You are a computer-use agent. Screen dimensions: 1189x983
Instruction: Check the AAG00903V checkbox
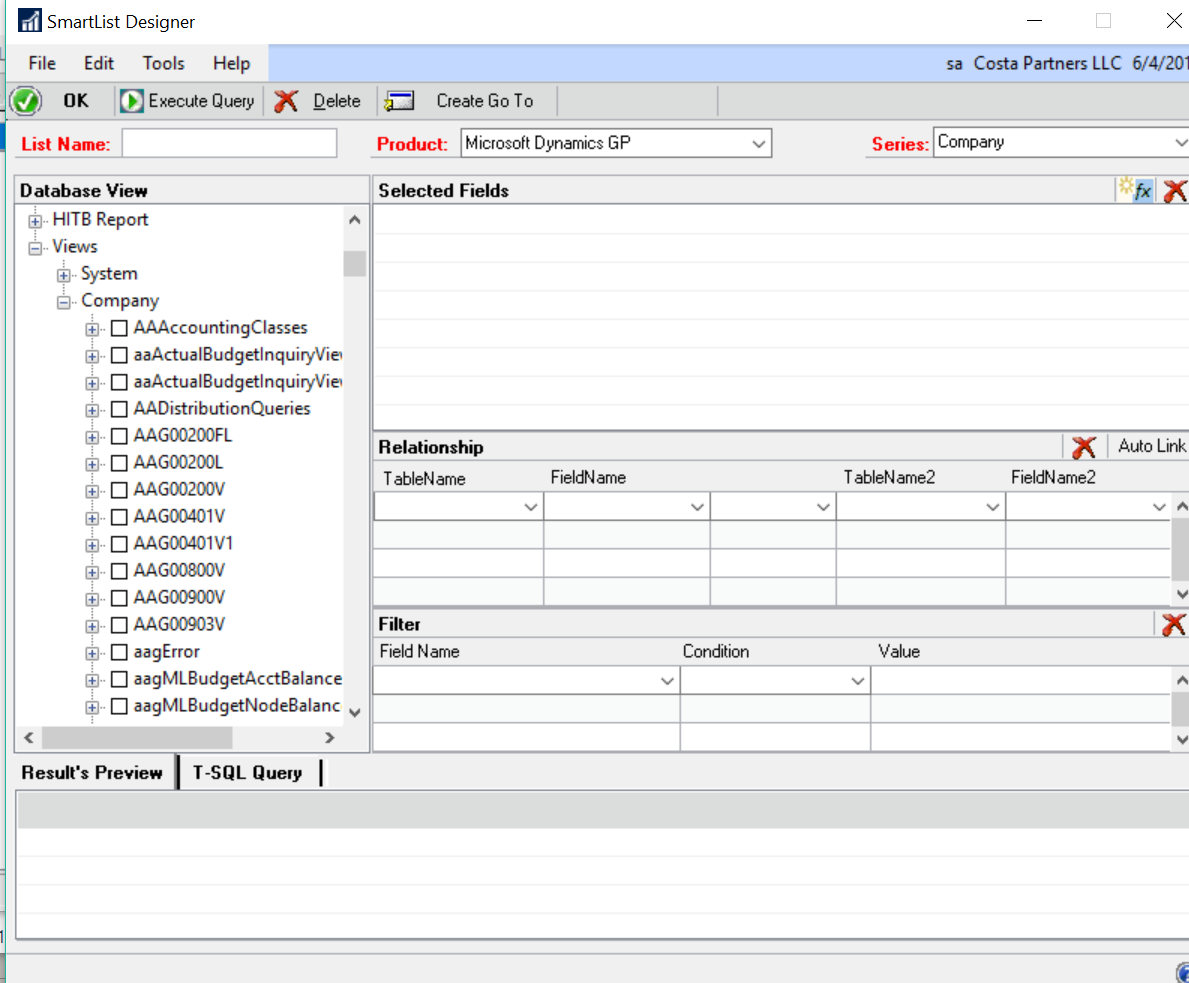pos(119,625)
